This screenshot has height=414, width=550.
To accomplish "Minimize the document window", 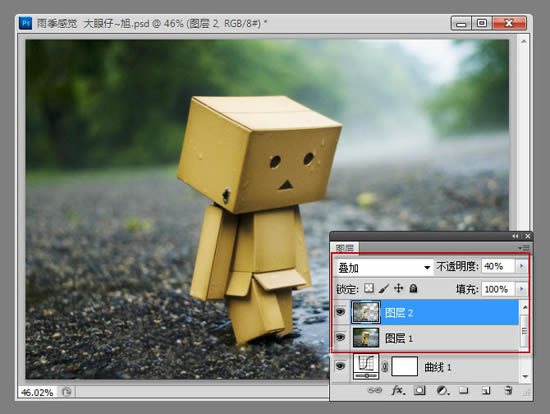I will (461, 24).
